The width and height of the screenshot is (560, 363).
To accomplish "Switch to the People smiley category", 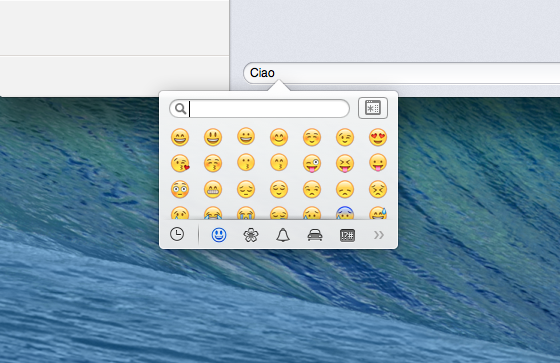I will pyautogui.click(x=219, y=235).
